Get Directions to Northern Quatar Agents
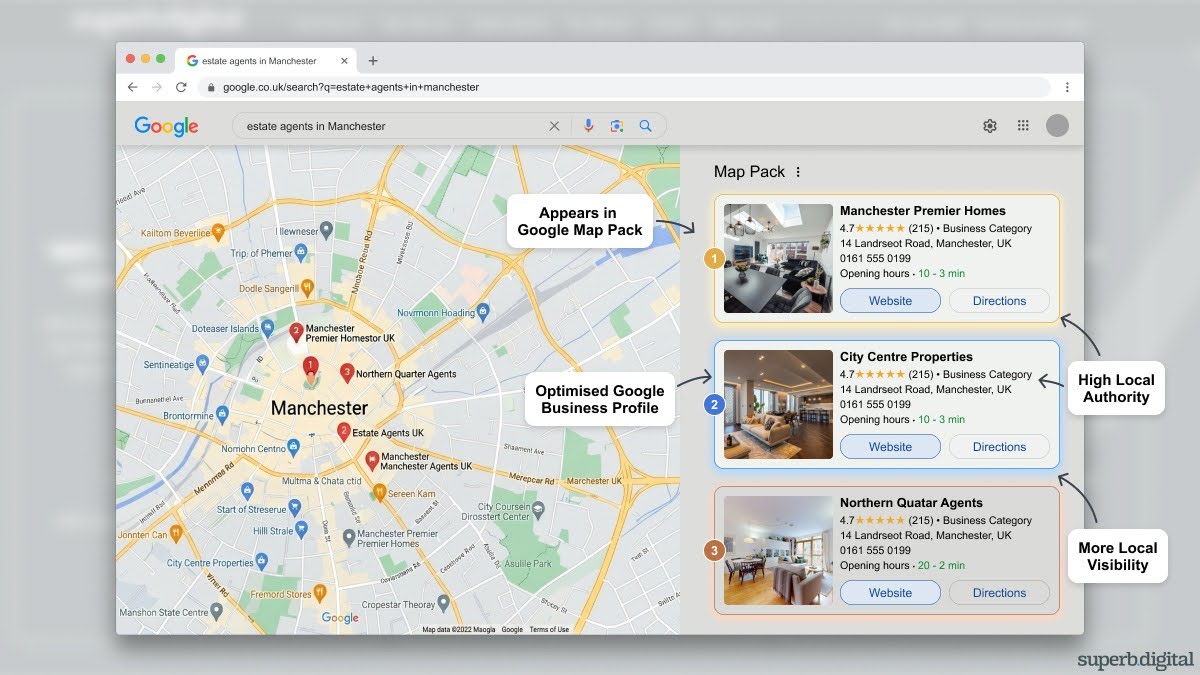Screen dimensions: 1200x675 click(x=999, y=593)
